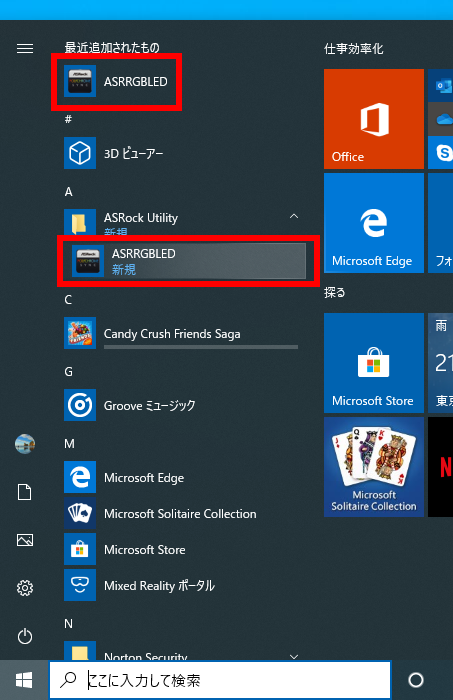Open ASRRGBLED under recently added
The image size is (453, 700).
pos(116,81)
